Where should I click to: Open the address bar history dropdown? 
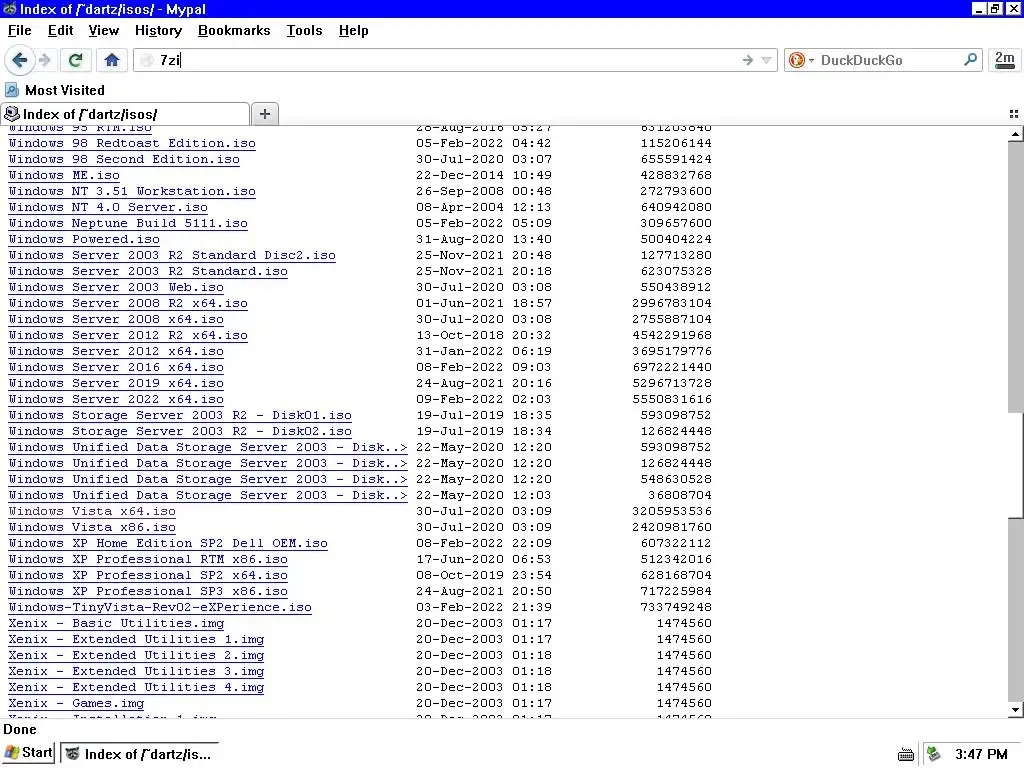pyautogui.click(x=767, y=60)
